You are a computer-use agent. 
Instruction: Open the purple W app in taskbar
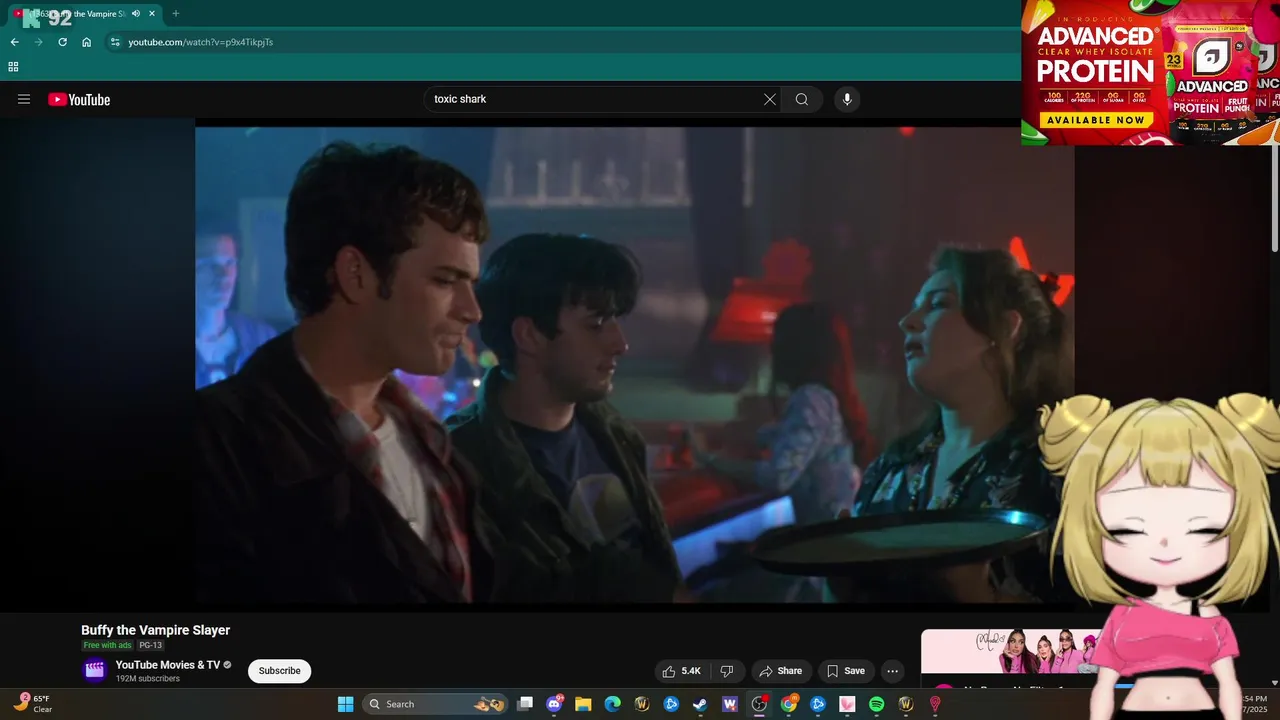[730, 704]
